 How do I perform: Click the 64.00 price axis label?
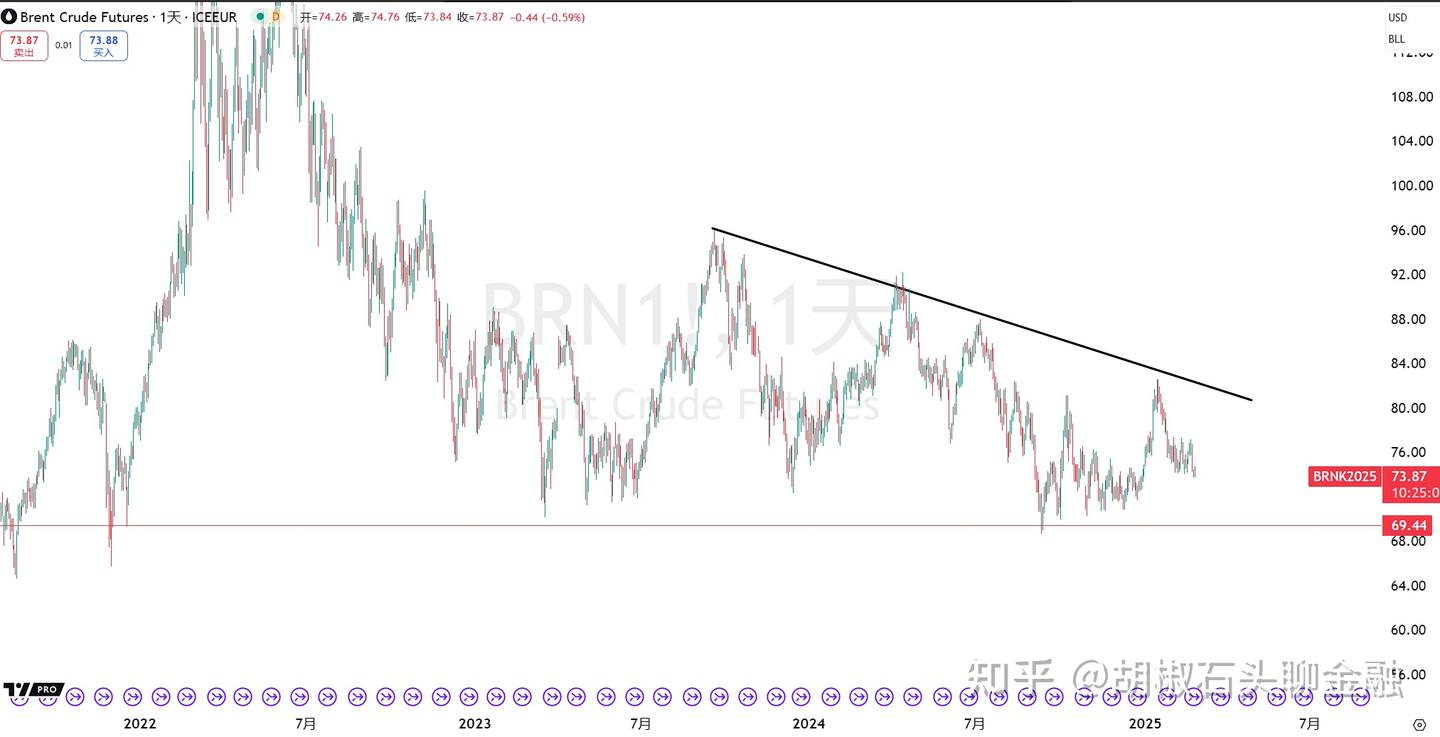point(1408,585)
